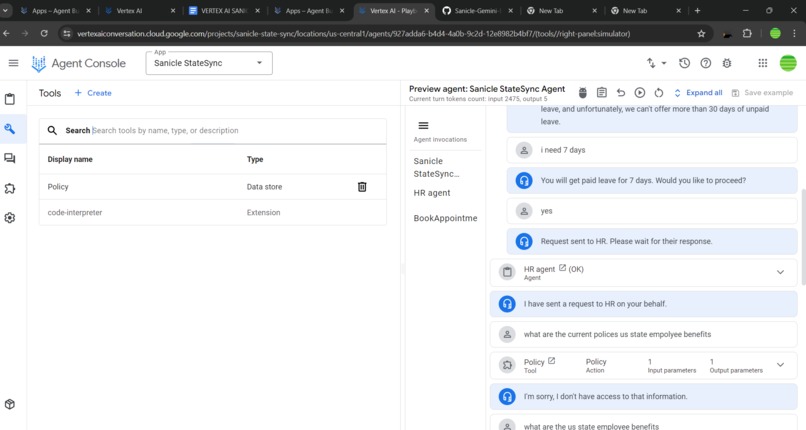Click the 'yes' user message
This screenshot has height=430, width=806.
[651, 211]
